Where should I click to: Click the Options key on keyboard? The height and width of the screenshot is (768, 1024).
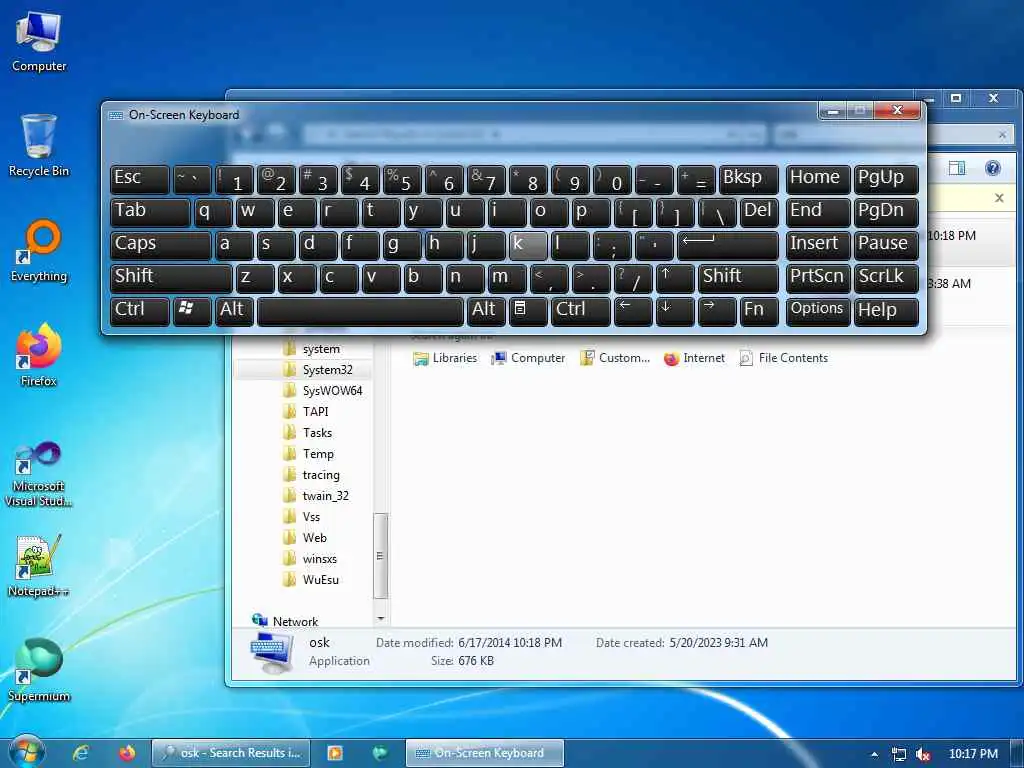(x=818, y=311)
